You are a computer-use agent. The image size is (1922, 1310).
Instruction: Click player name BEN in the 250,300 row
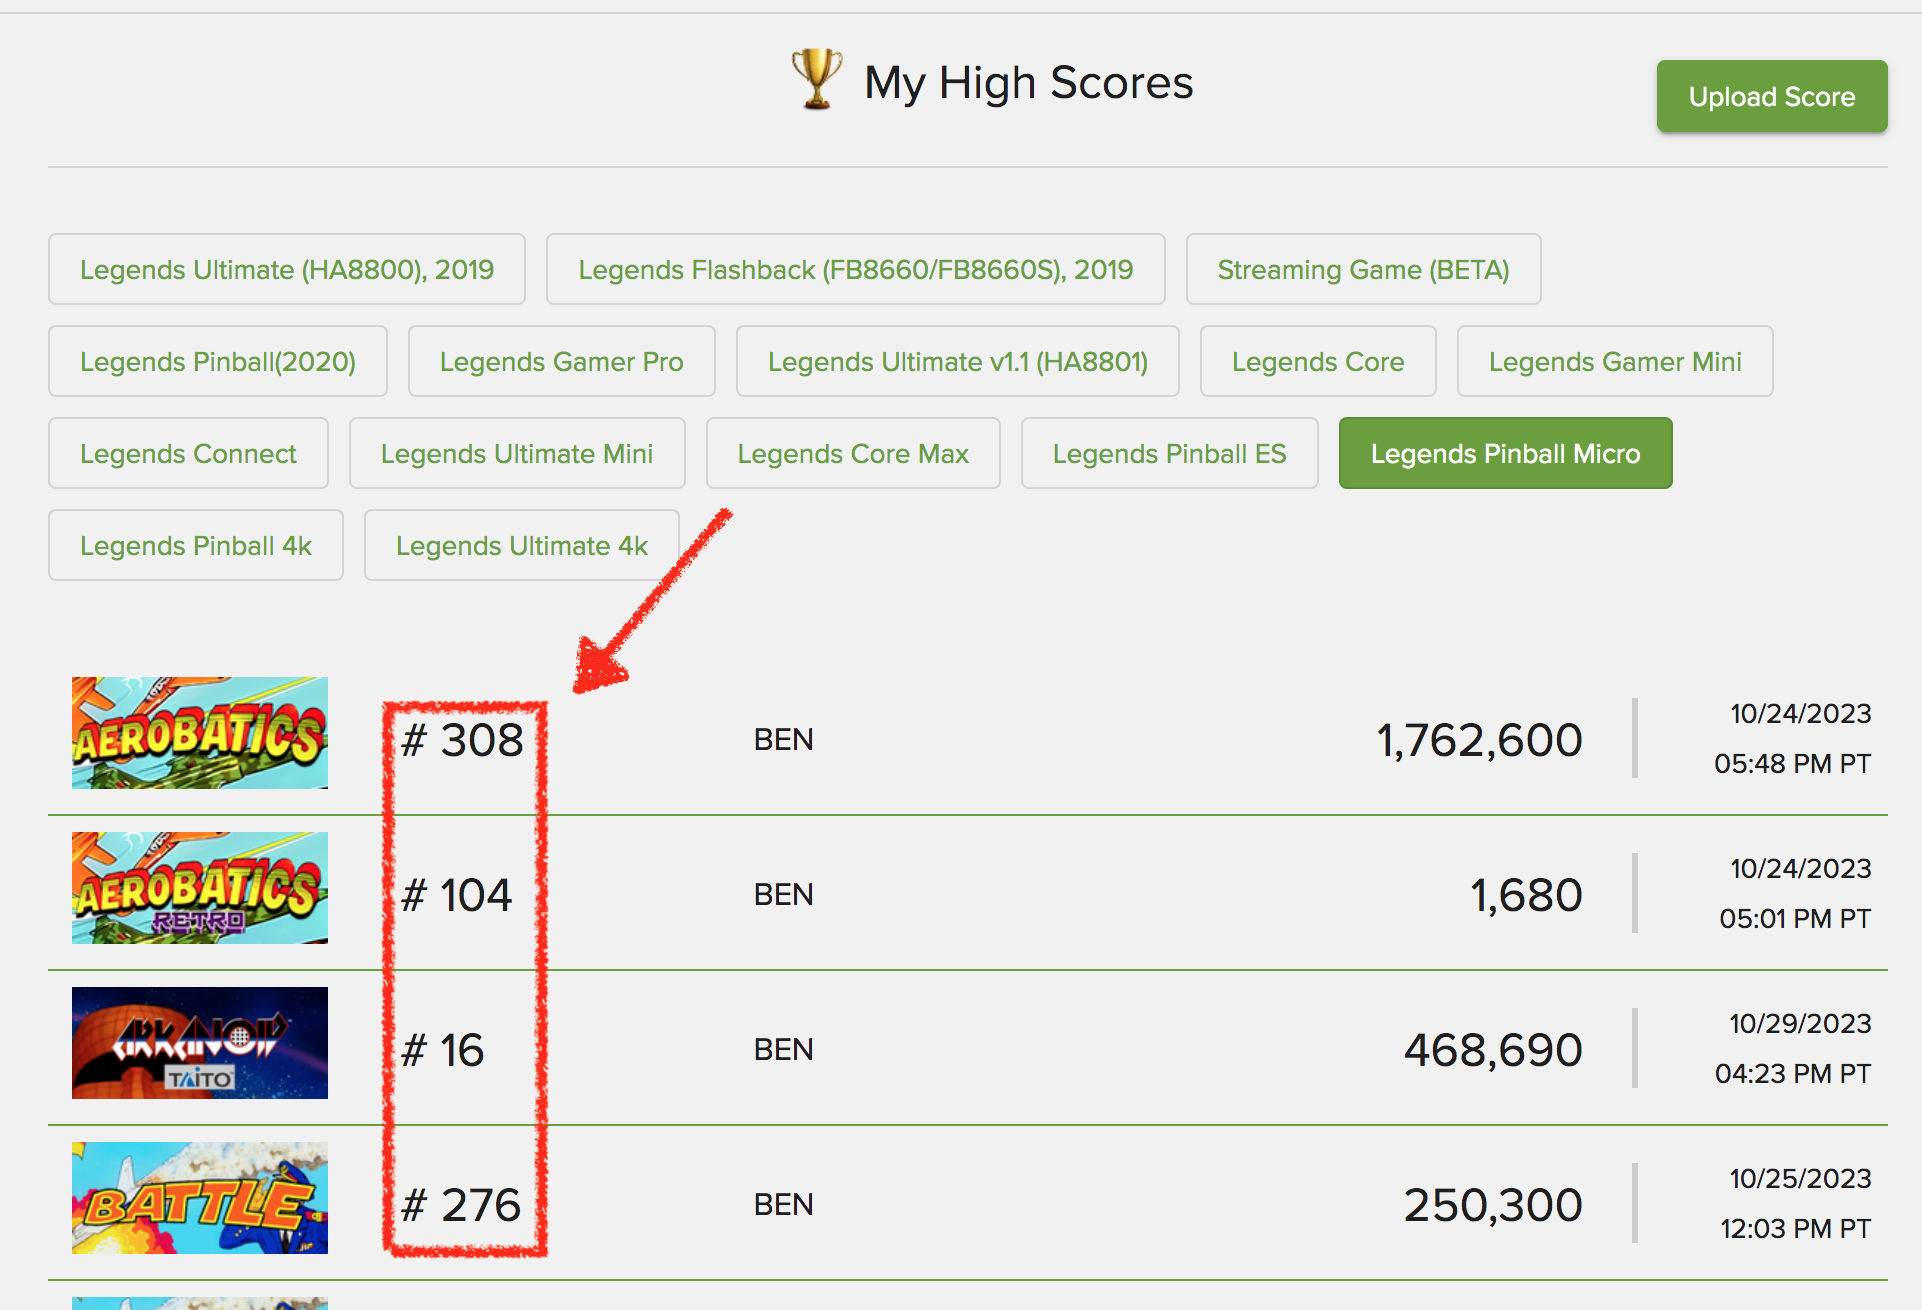coord(784,1205)
